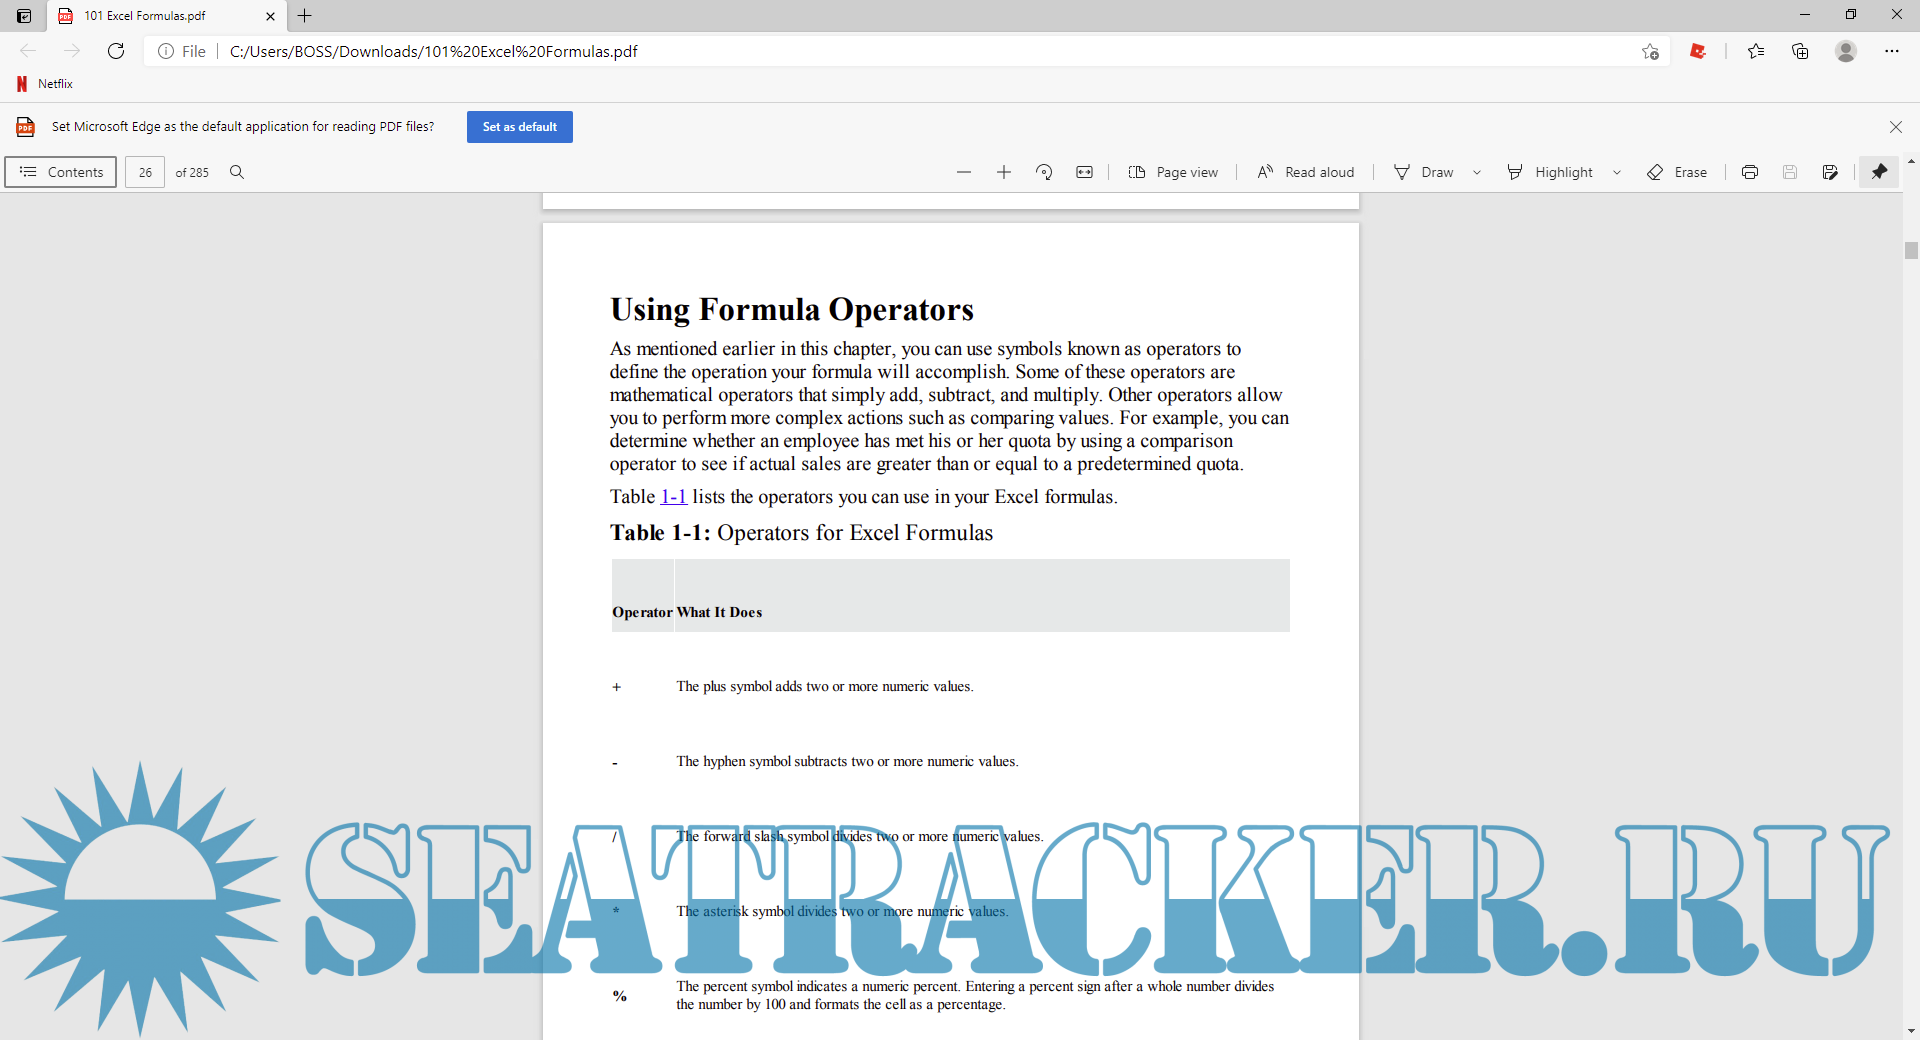Toggle the pin toolbar button
The height and width of the screenshot is (1040, 1920).
[x=1879, y=172]
